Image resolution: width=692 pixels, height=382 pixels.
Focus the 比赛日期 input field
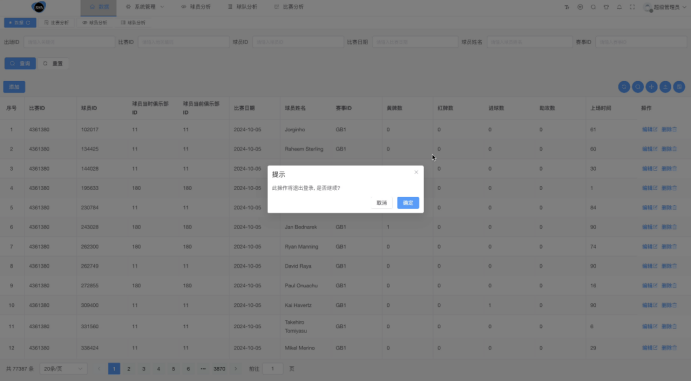coord(415,42)
